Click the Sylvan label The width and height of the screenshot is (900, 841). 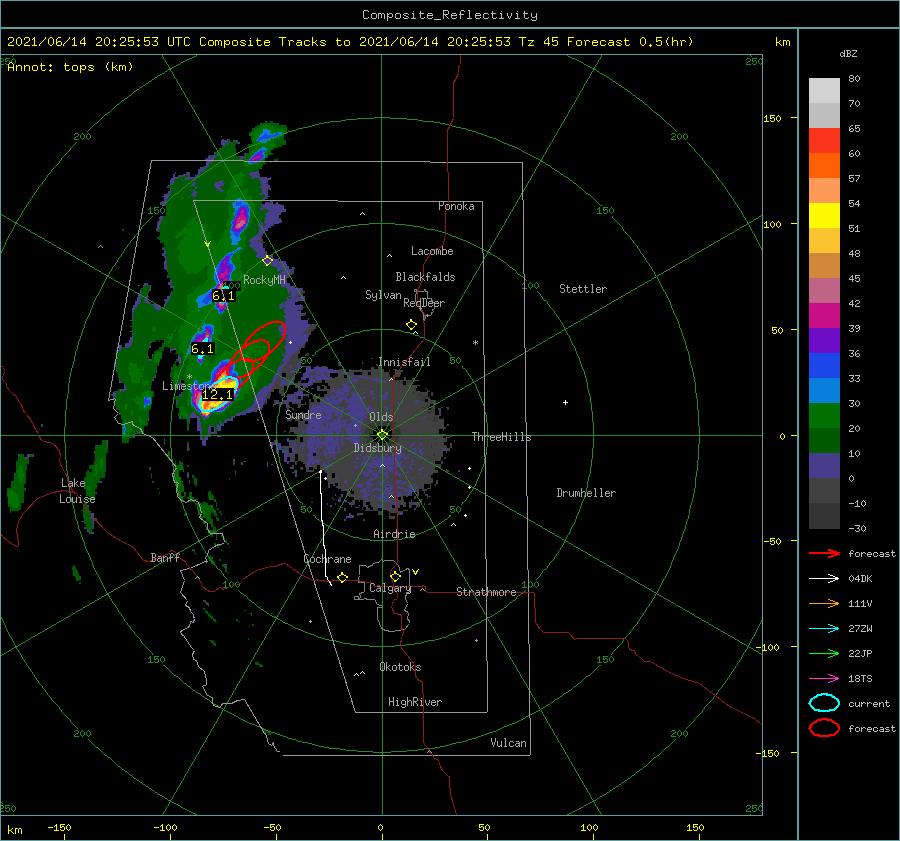(x=383, y=295)
